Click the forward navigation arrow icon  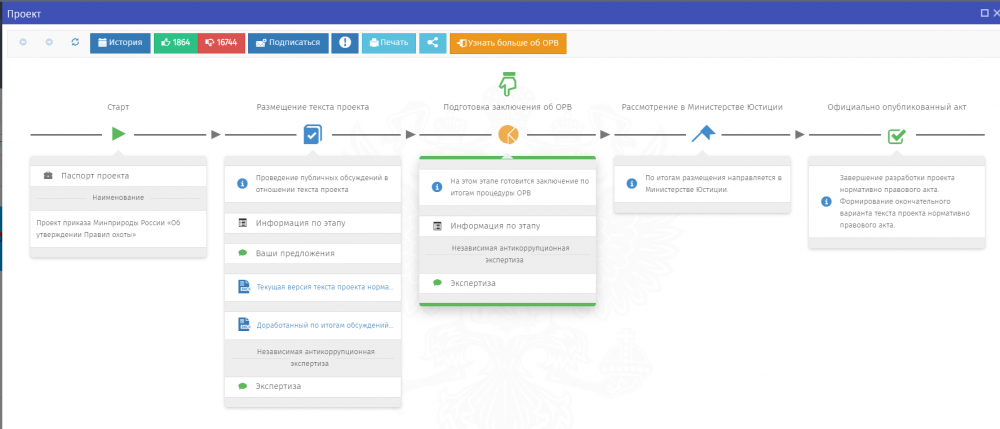point(49,43)
